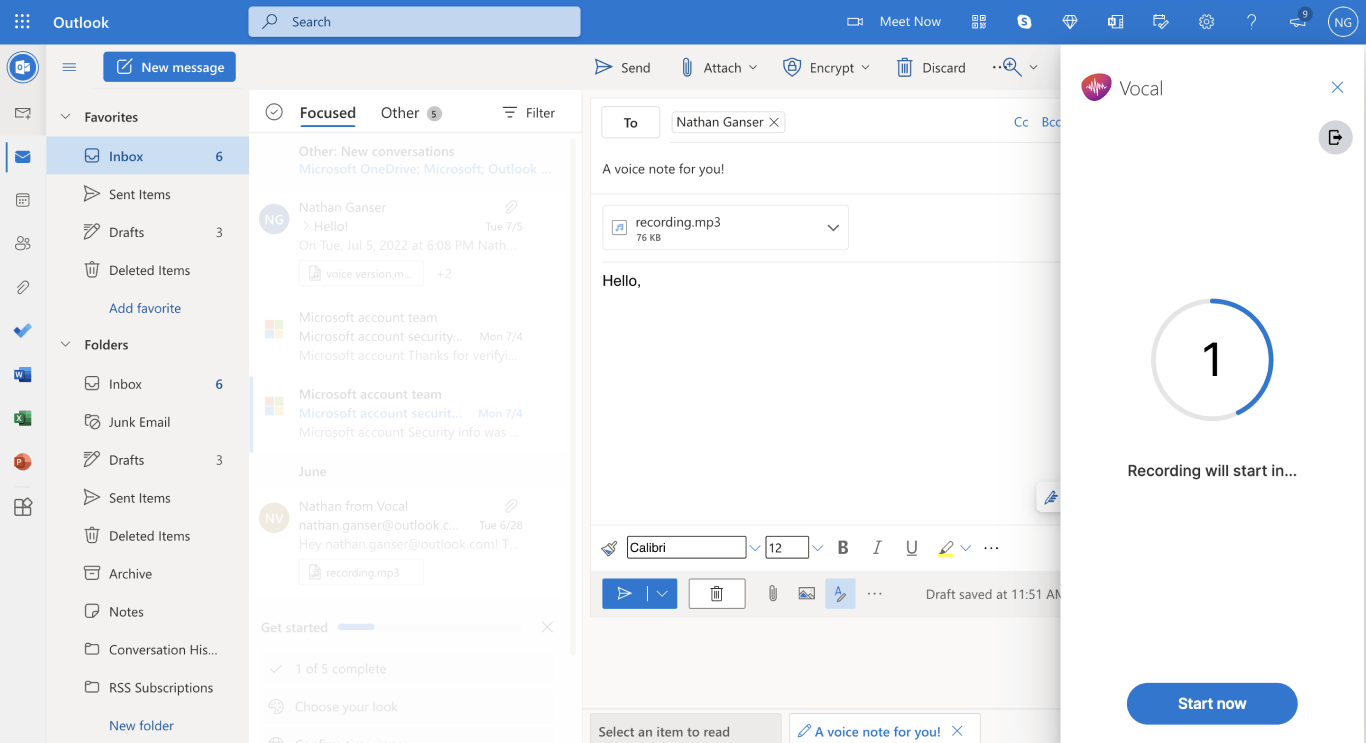Open the Calendar icon in the left rail

coord(22,199)
